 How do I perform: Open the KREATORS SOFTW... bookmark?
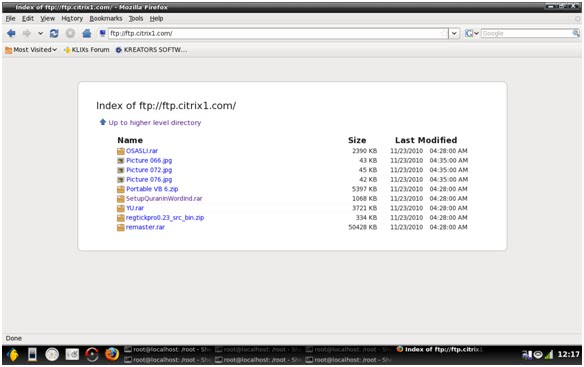(x=151, y=50)
